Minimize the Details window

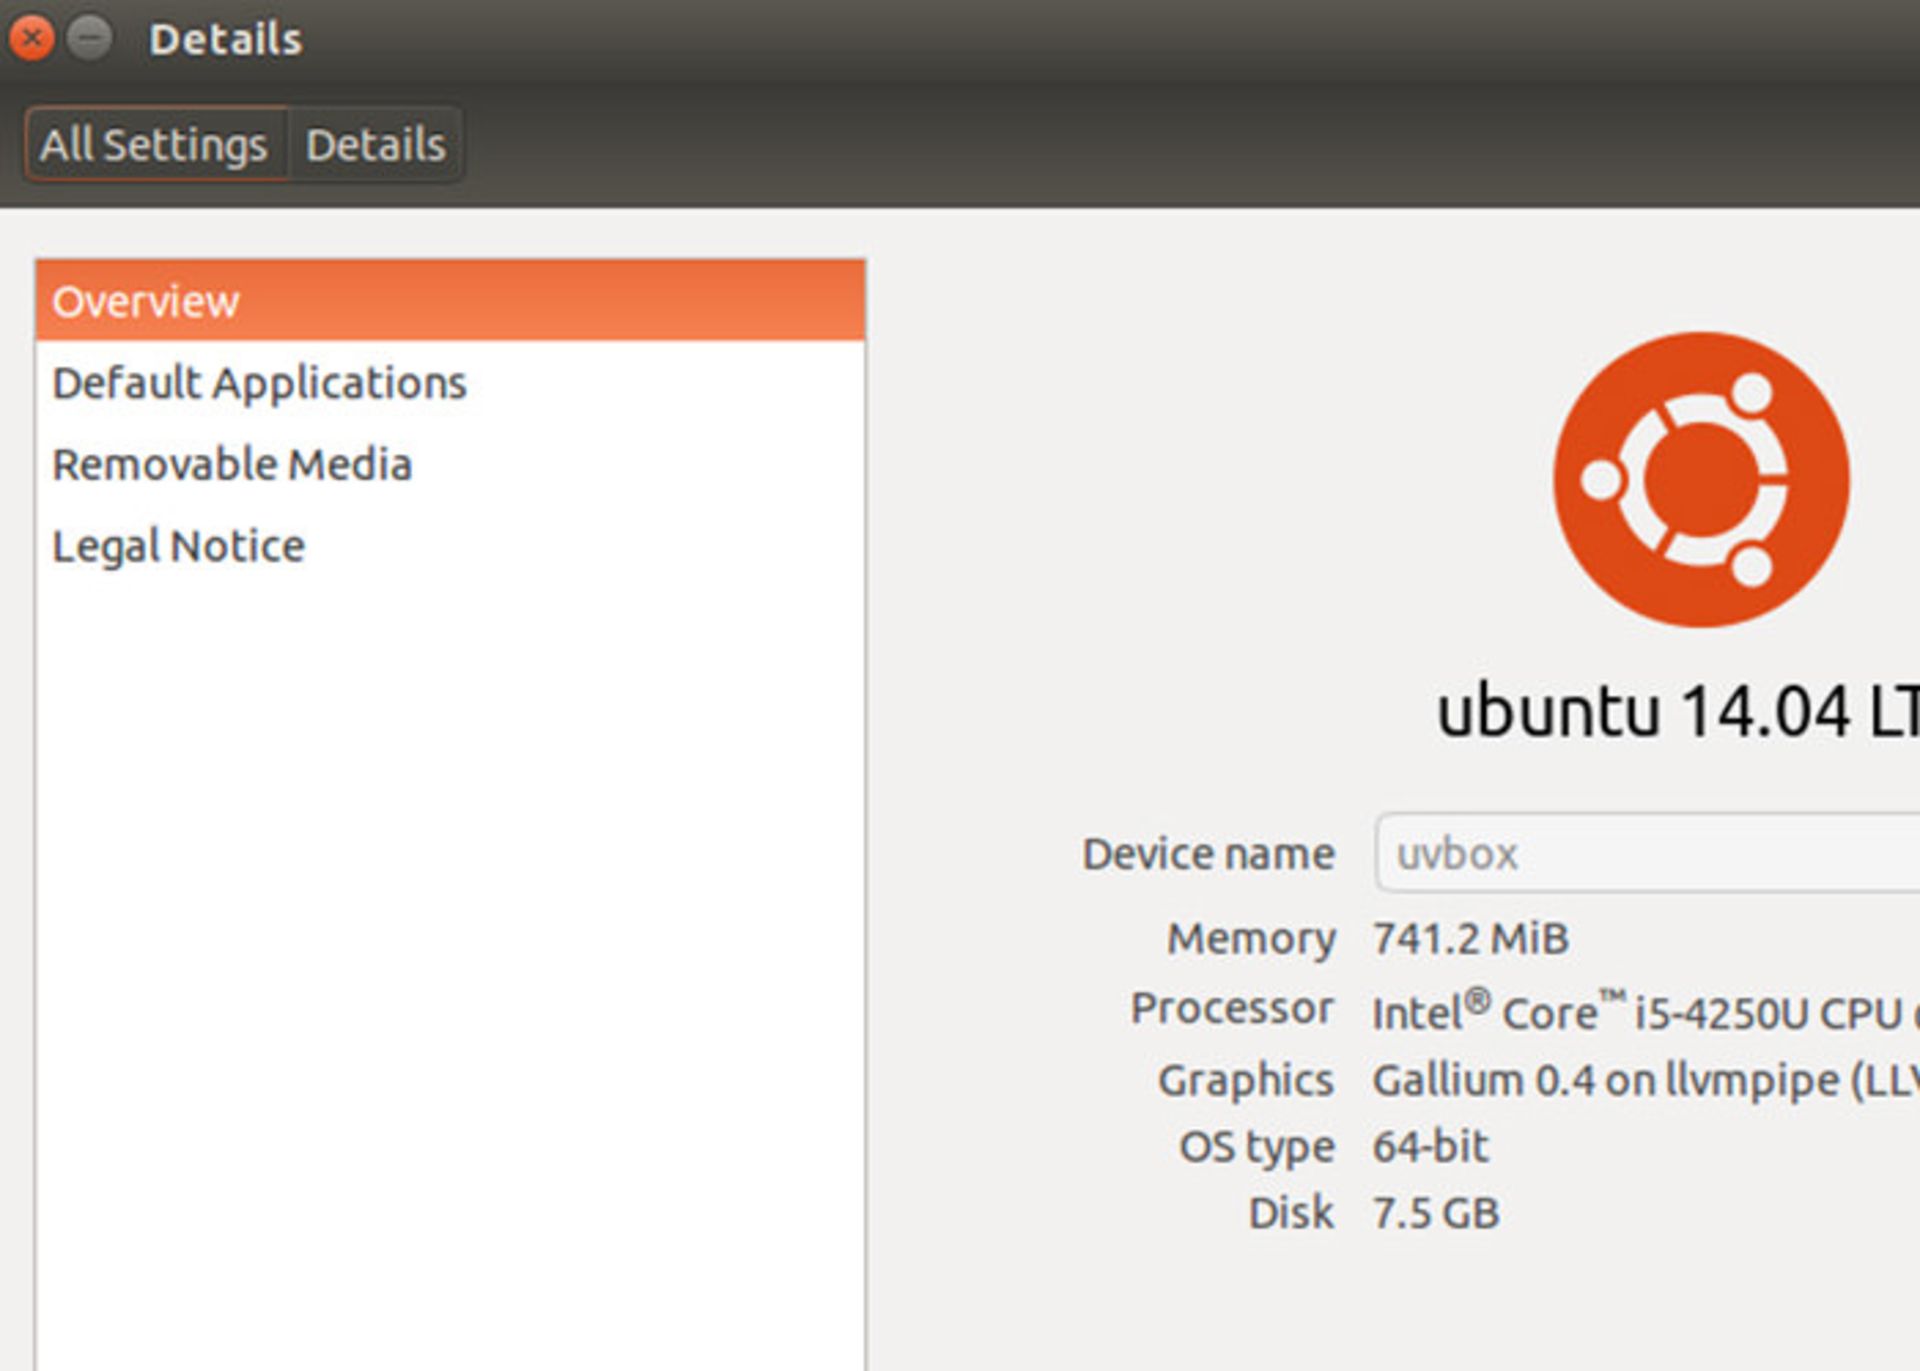point(90,39)
